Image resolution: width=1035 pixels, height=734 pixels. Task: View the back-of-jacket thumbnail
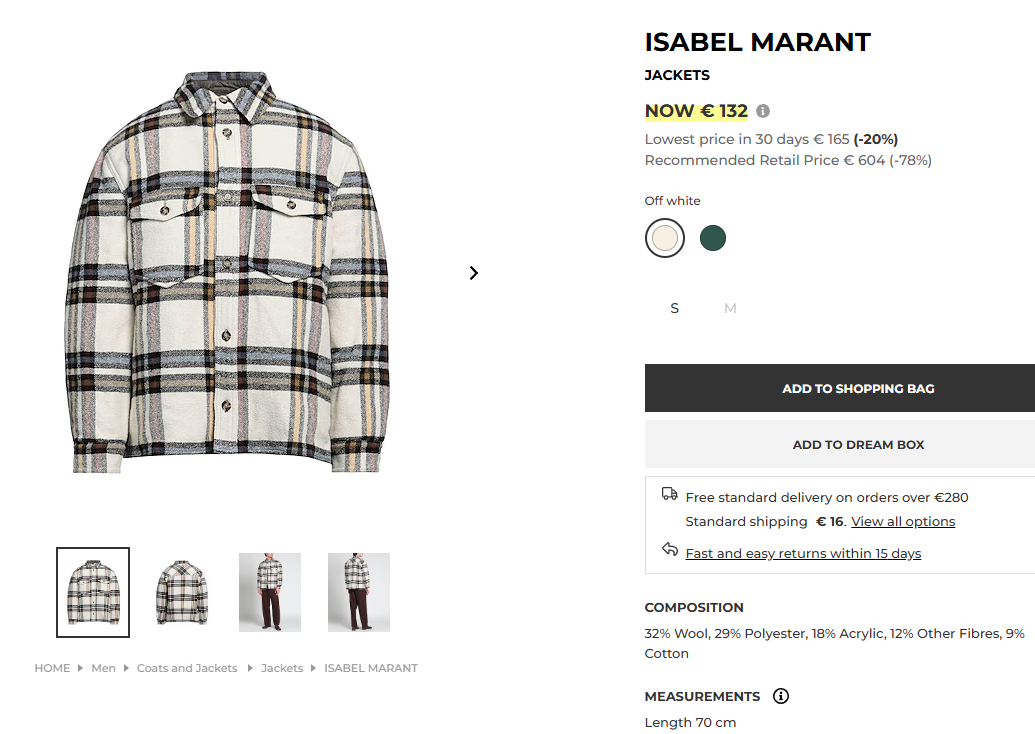coord(182,592)
